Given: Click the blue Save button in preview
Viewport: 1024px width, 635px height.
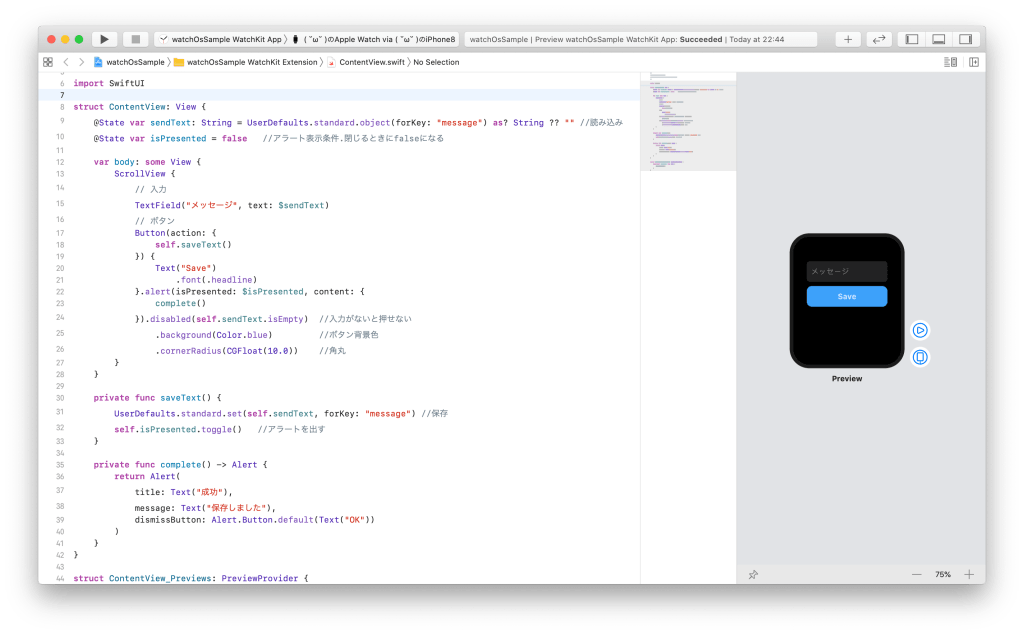Looking at the screenshot, I should [846, 296].
